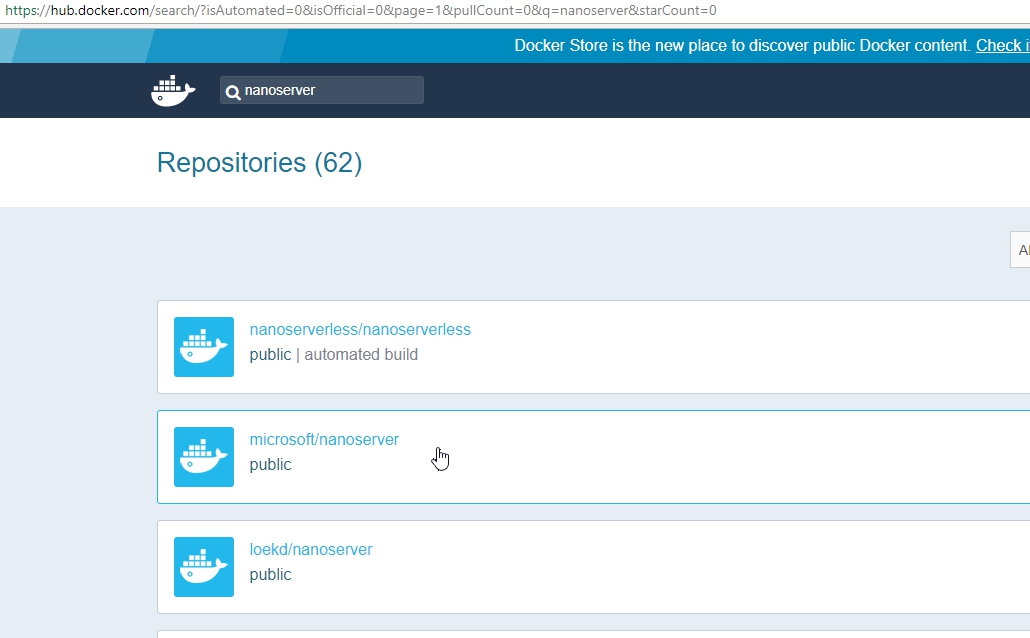Click the magnifier icon in search box
Image resolution: width=1030 pixels, height=638 pixels.
pyautogui.click(x=234, y=91)
